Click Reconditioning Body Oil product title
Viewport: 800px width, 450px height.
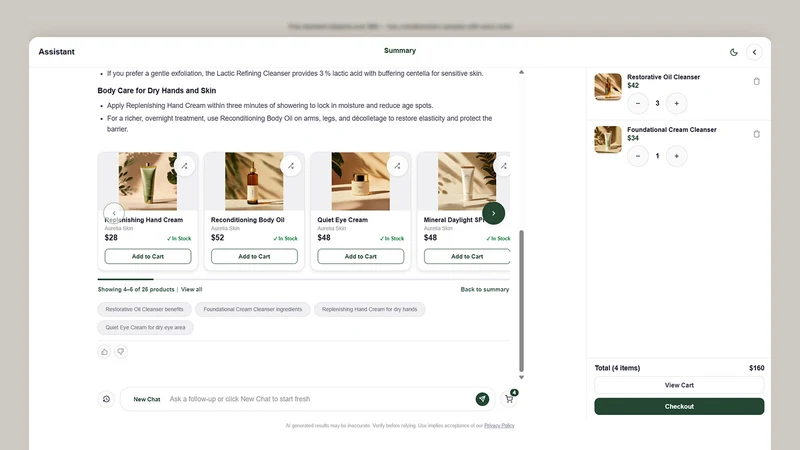click(x=247, y=220)
